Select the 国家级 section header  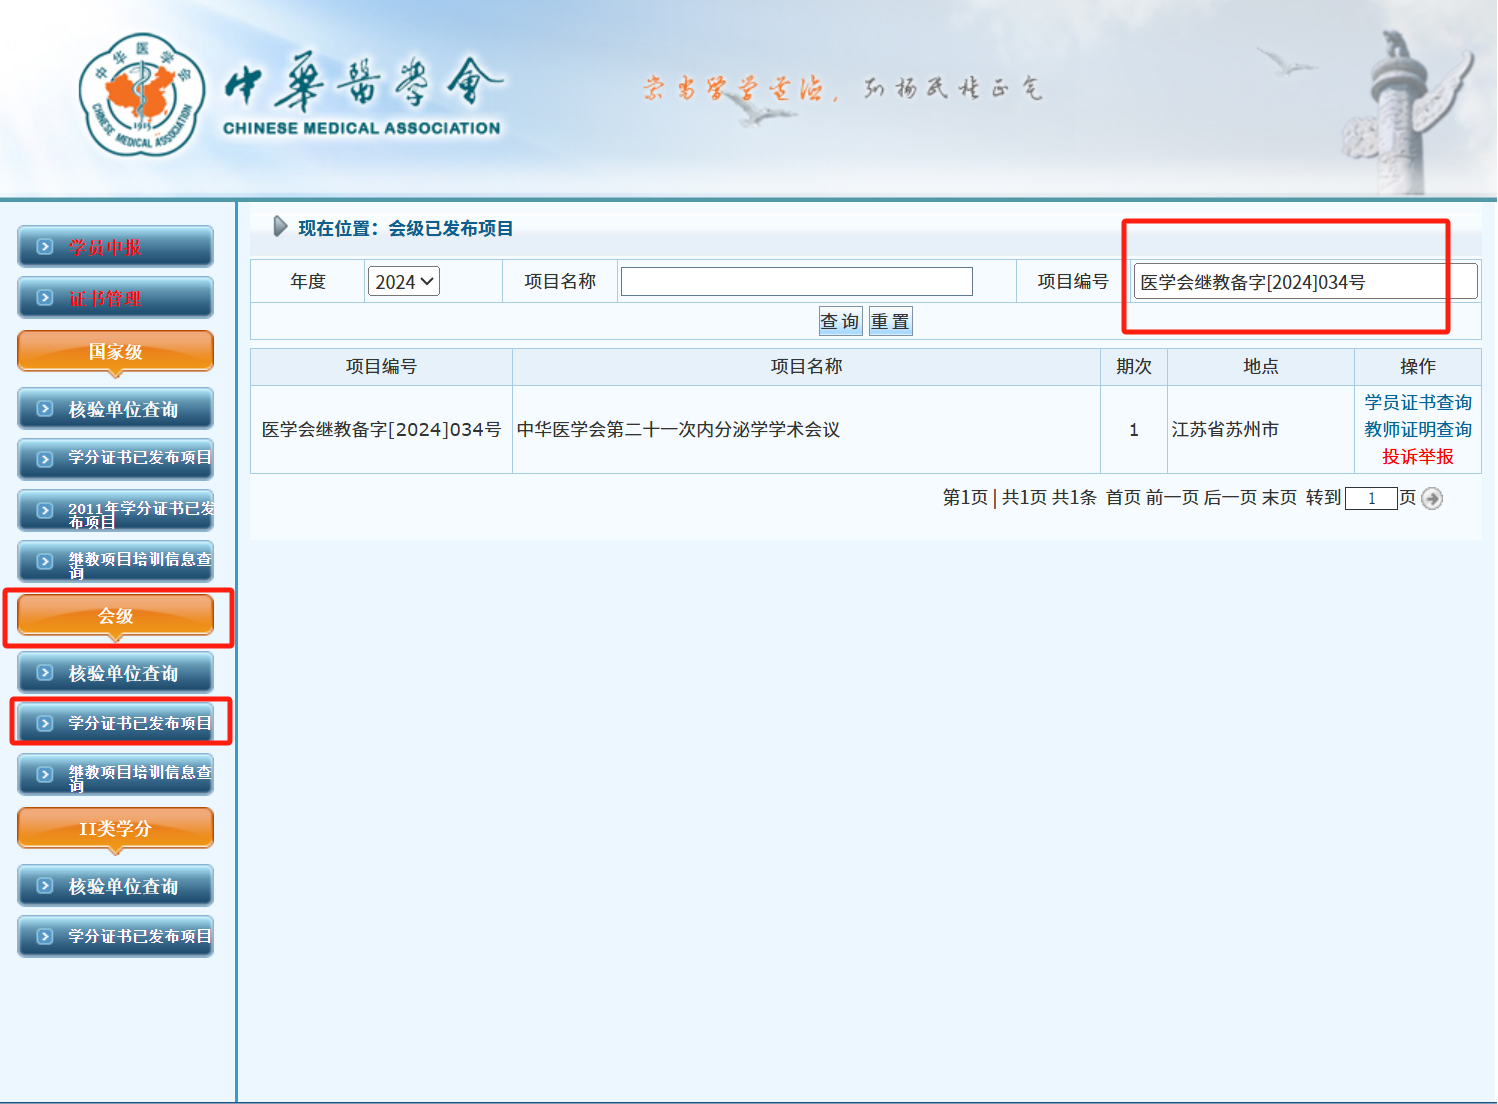(x=115, y=352)
